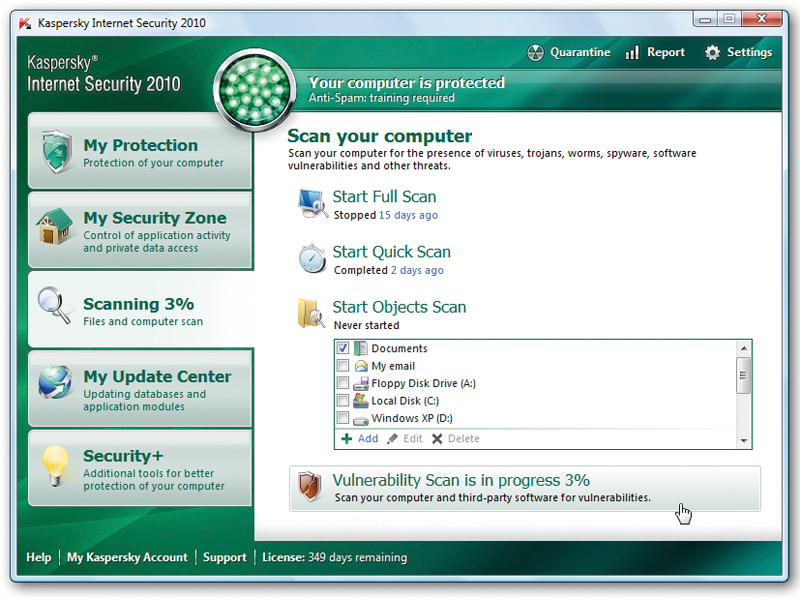Screen dimensions: 800x600
Task: Click the License 349 days remaining link
Action: (x=335, y=557)
